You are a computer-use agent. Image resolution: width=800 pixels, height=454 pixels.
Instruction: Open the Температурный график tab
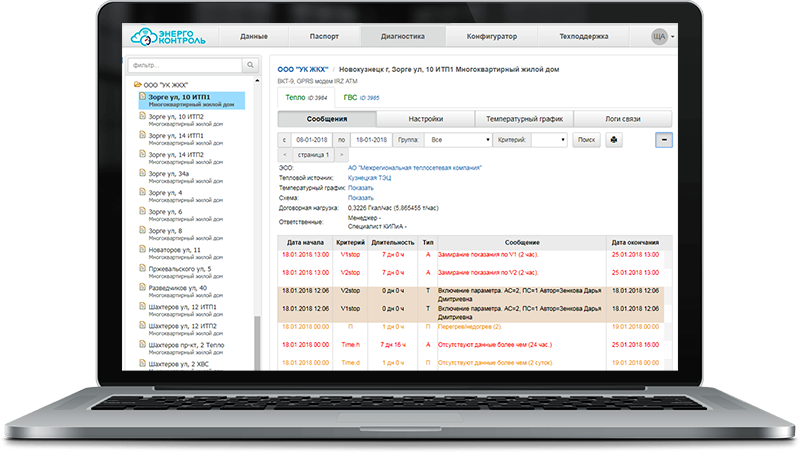pyautogui.click(x=524, y=119)
